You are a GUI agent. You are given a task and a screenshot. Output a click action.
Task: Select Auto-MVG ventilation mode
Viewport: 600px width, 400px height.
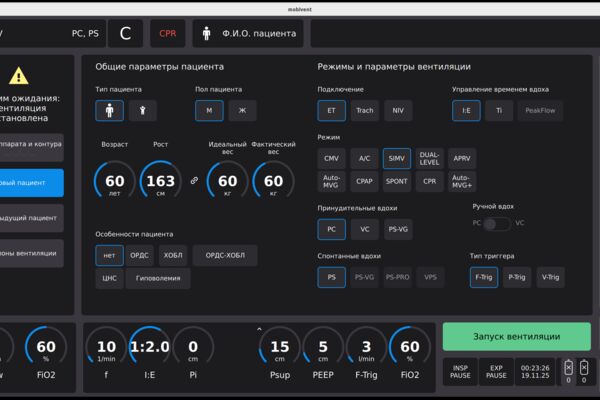point(331,181)
